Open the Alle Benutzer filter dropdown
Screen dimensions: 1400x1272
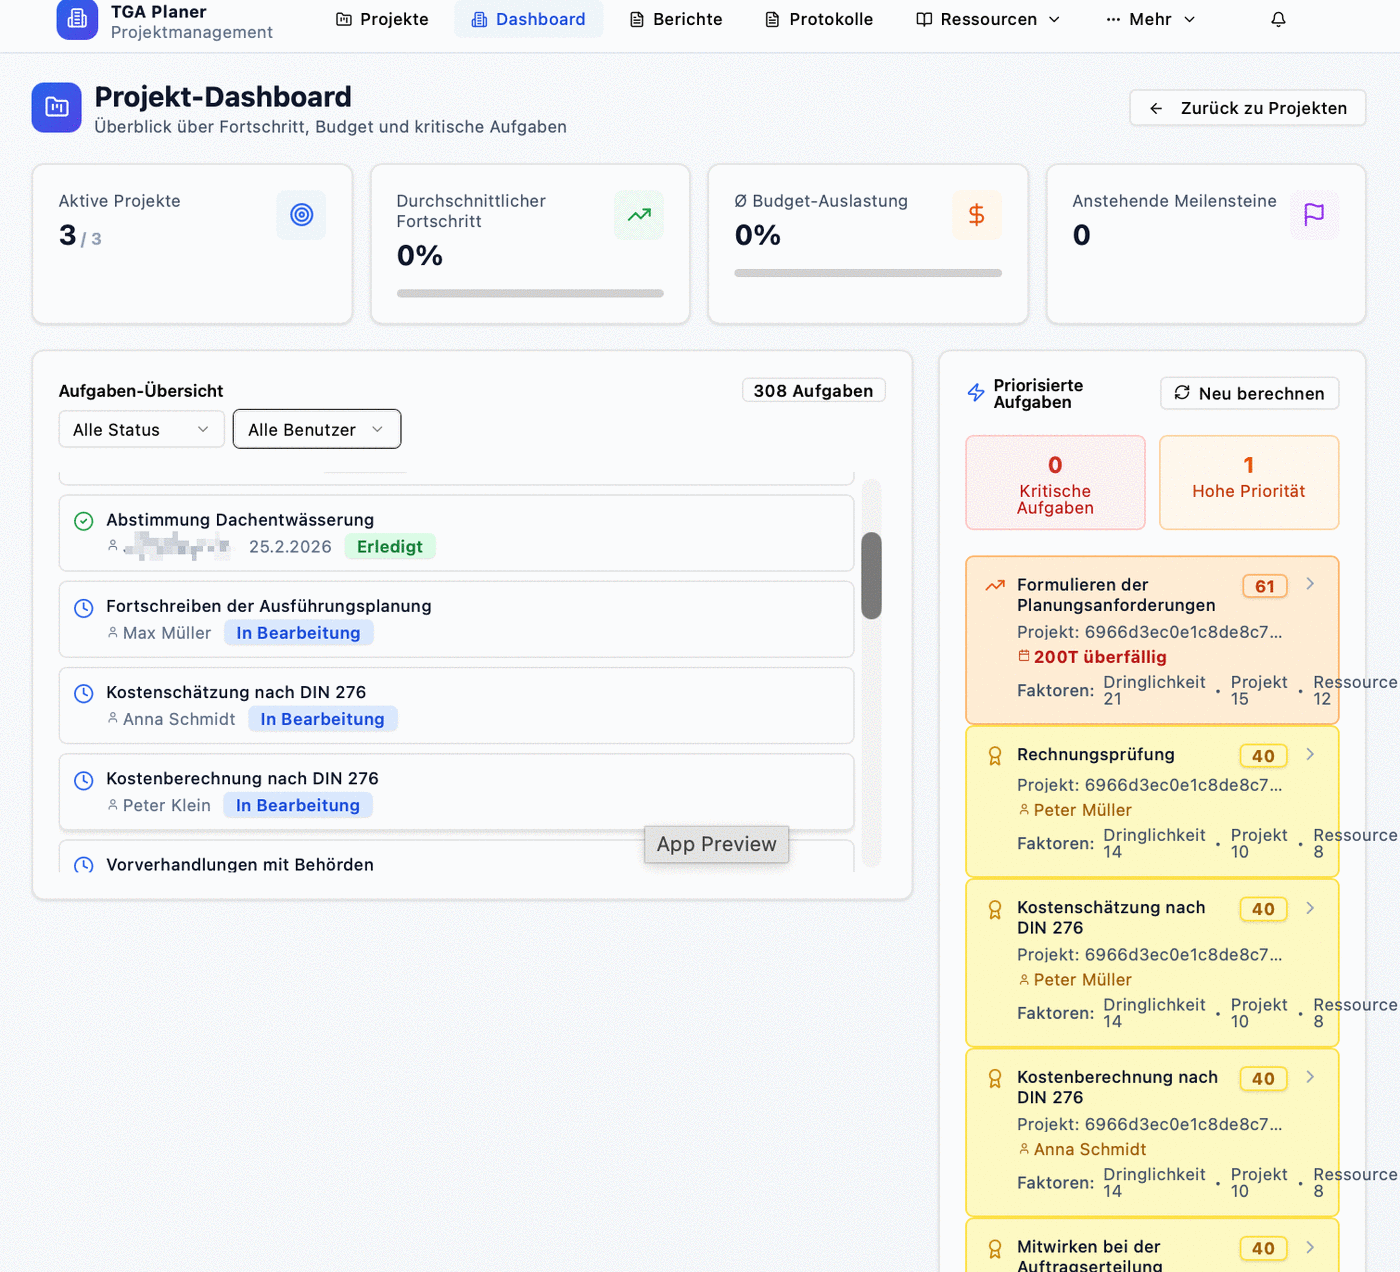pos(317,429)
